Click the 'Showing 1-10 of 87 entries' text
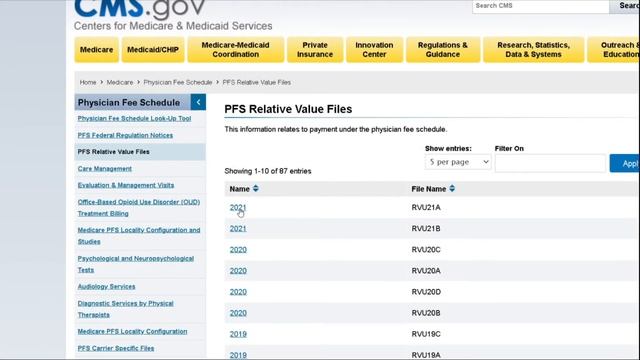 (x=268, y=171)
